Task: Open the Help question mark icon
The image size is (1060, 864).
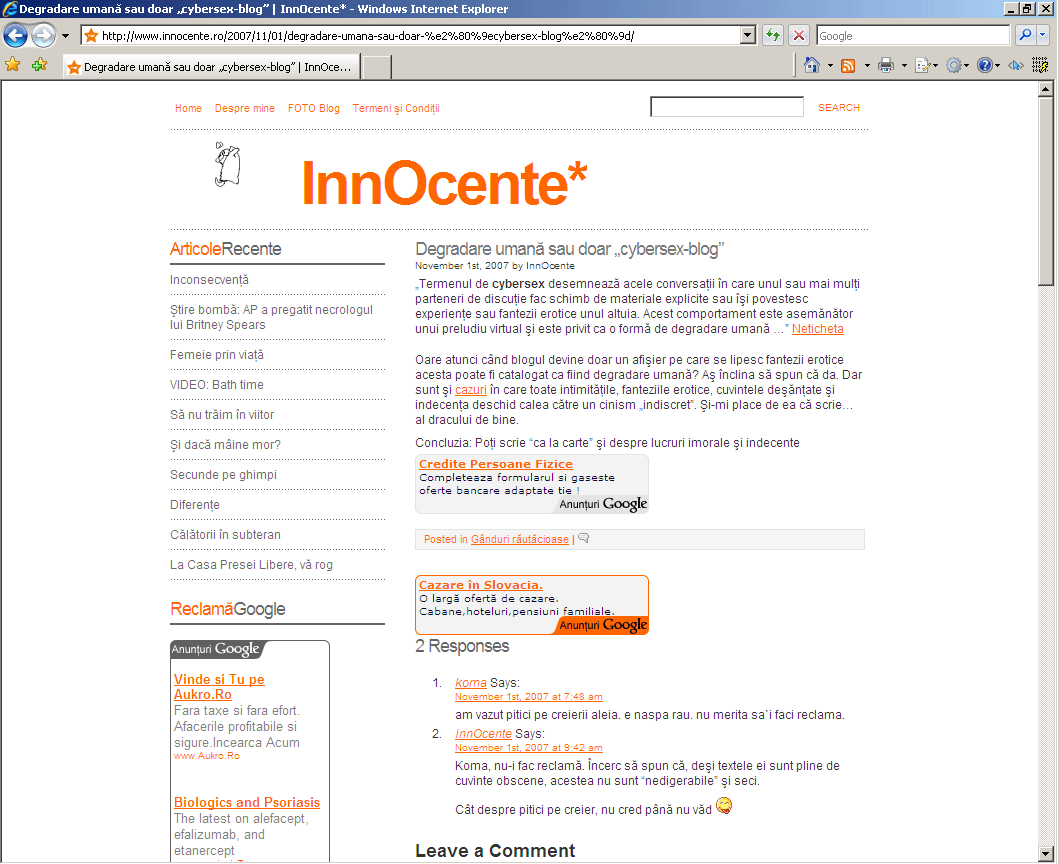Action: click(984, 66)
